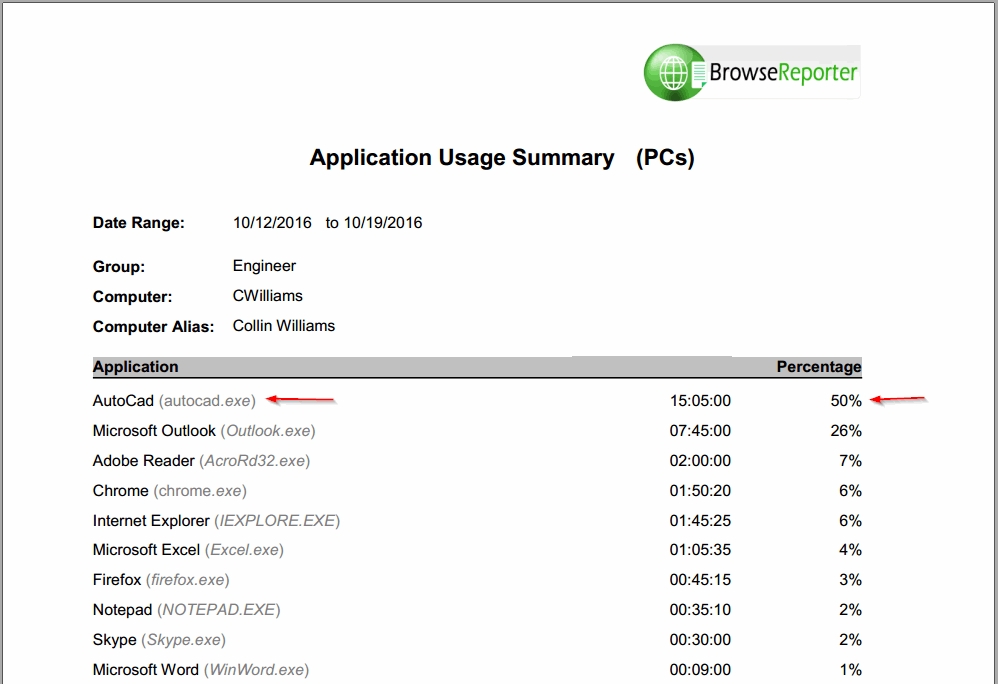Image resolution: width=998 pixels, height=684 pixels.
Task: Click the Computer label
Action: coord(132,297)
